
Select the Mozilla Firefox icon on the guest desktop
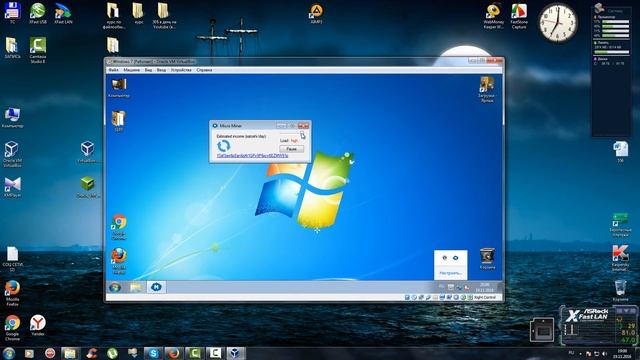119,261
